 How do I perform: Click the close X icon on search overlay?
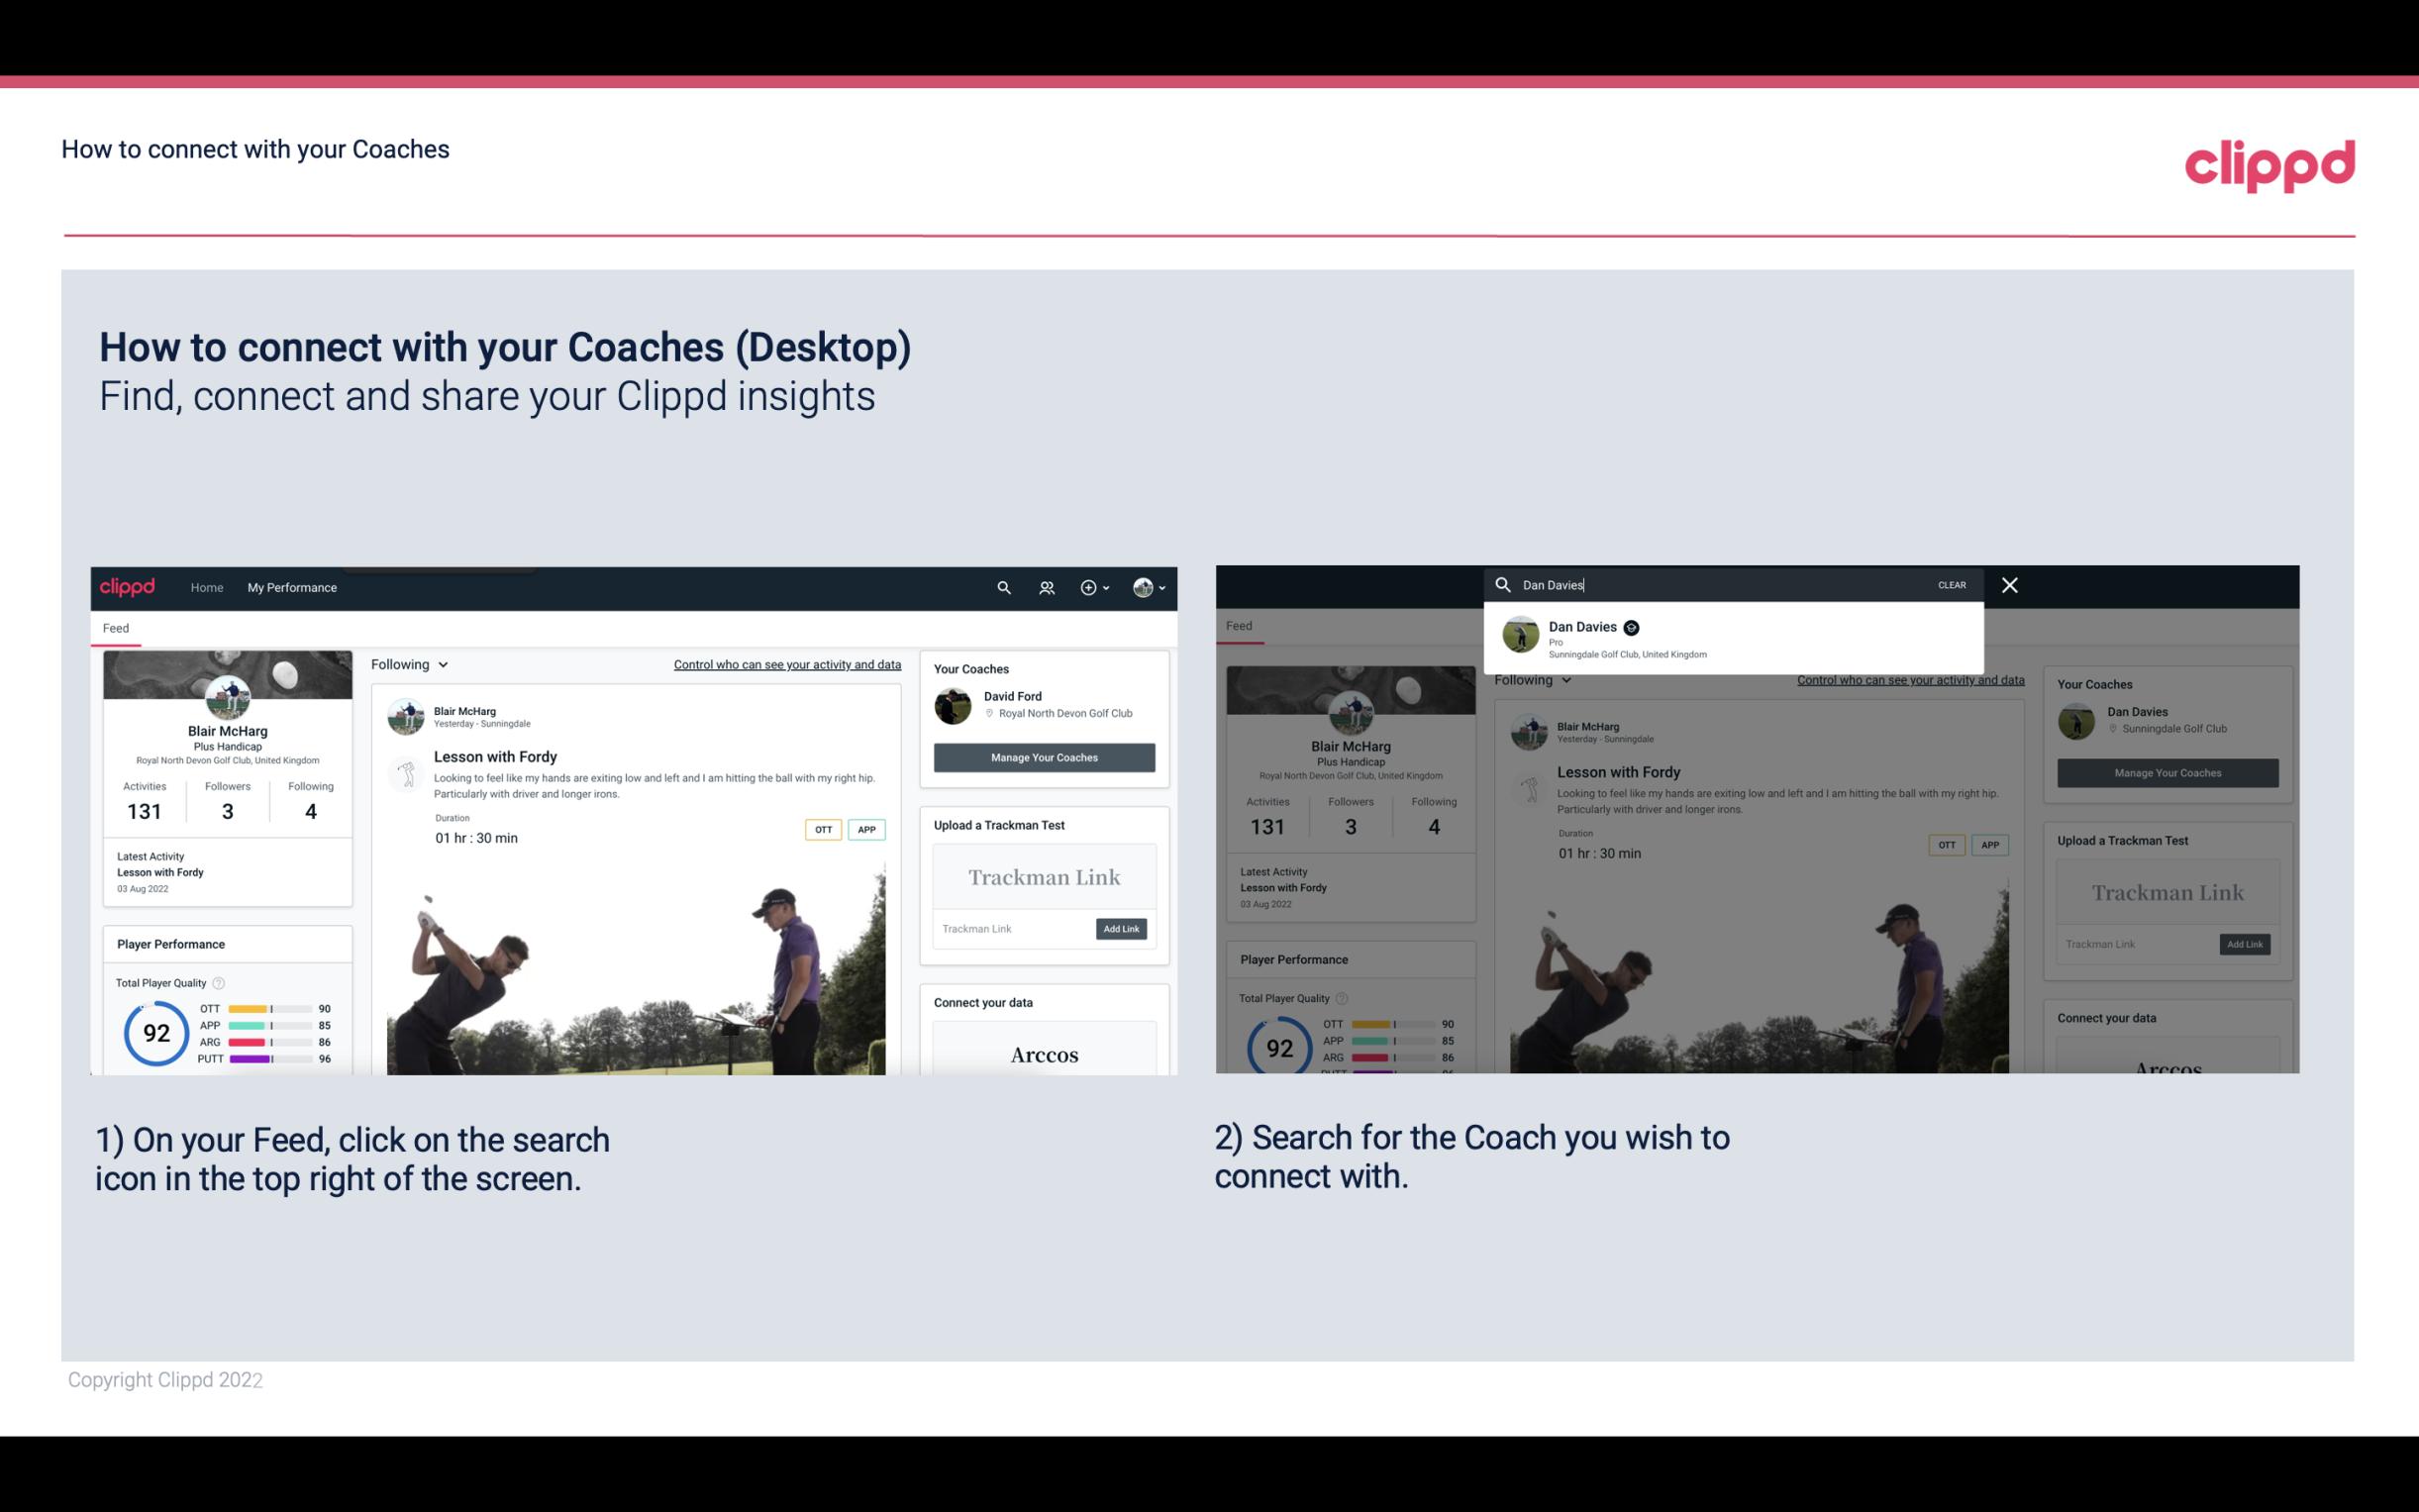pyautogui.click(x=2010, y=585)
